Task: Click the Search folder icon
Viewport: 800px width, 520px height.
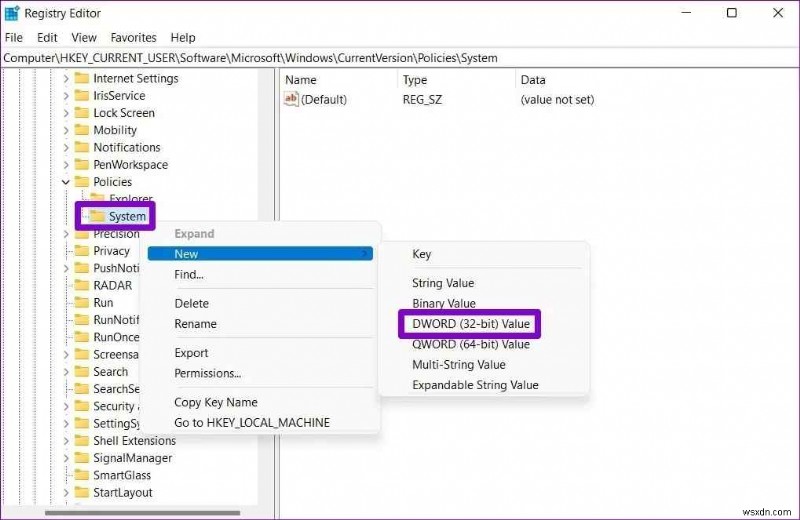Action: [82, 372]
